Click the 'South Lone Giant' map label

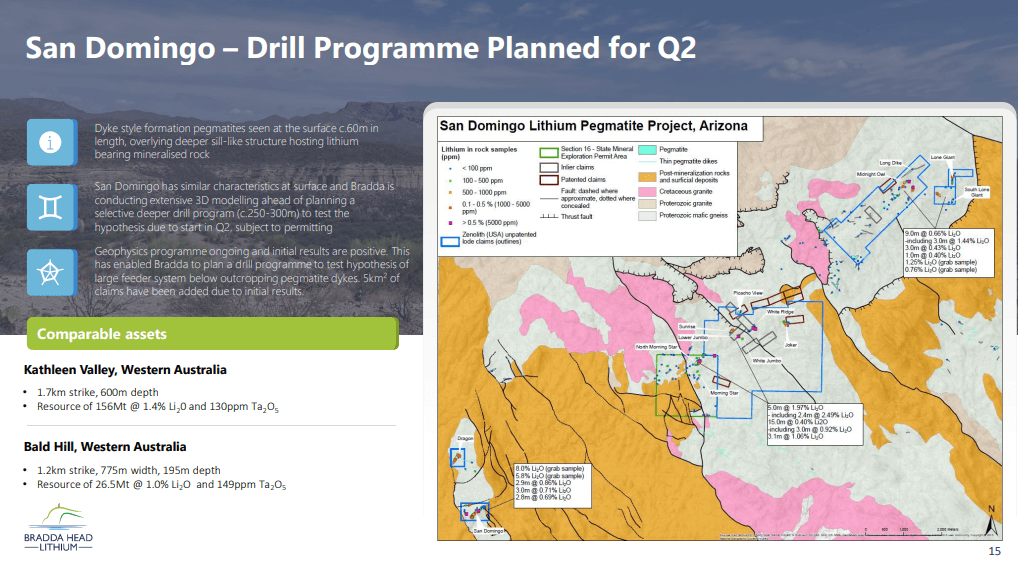pyautogui.click(x=976, y=192)
